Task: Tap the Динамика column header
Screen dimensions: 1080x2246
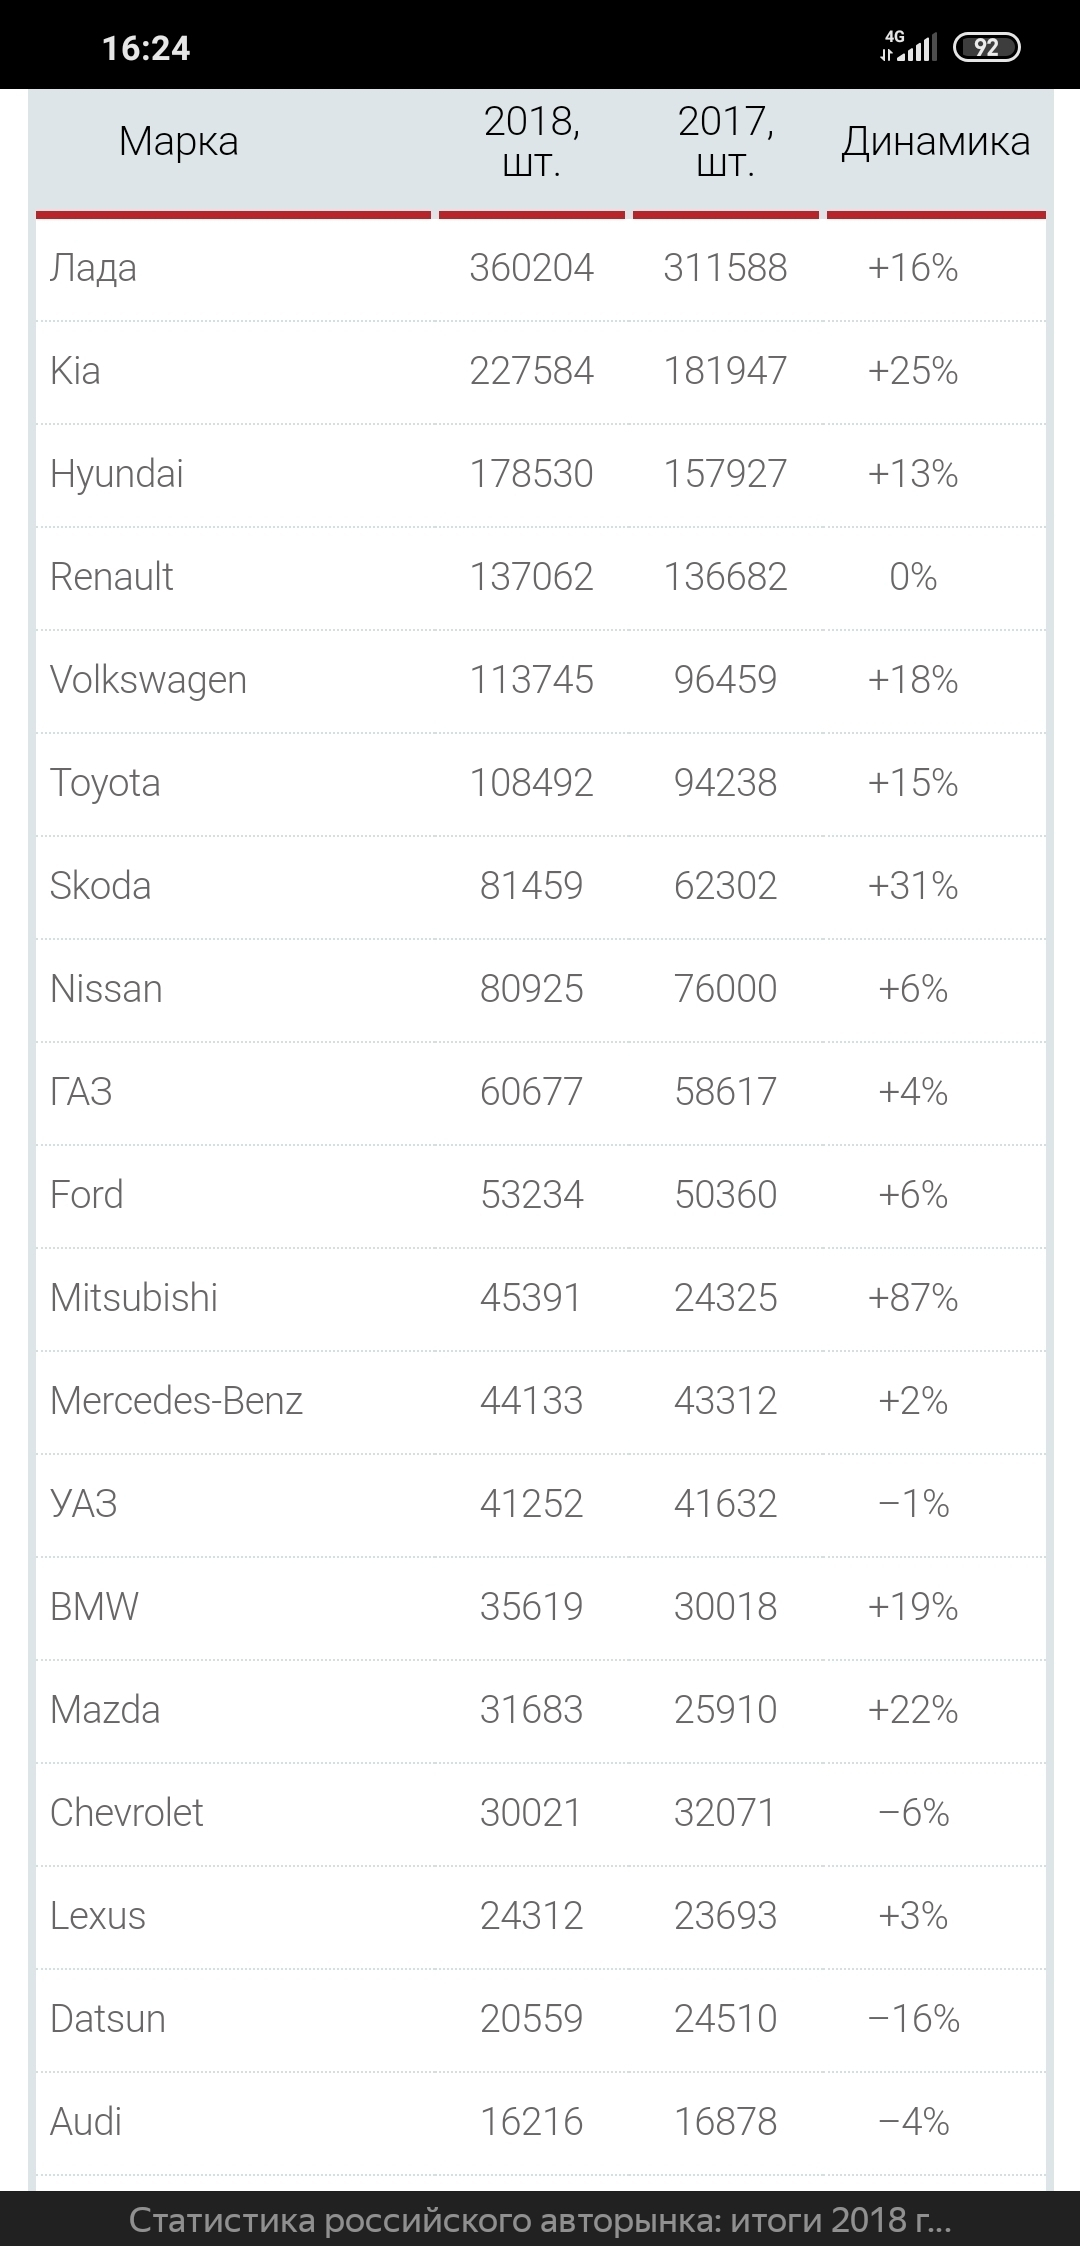Action: coord(935,142)
